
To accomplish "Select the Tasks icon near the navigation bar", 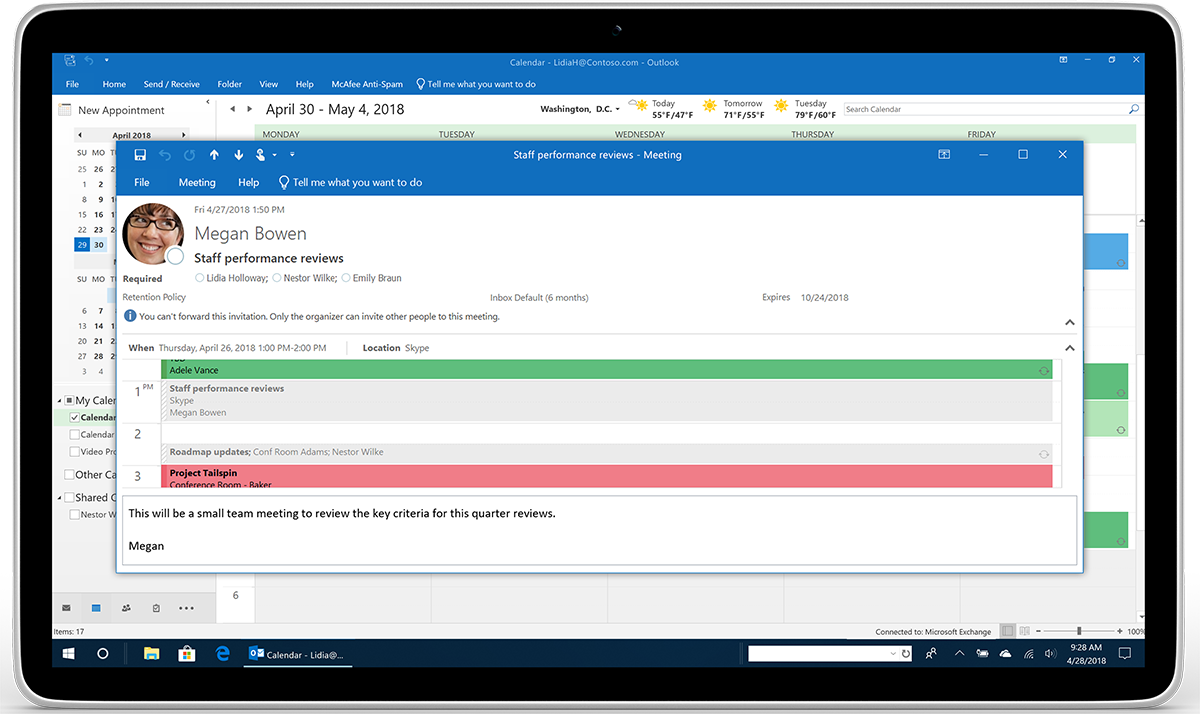I will click(156, 607).
